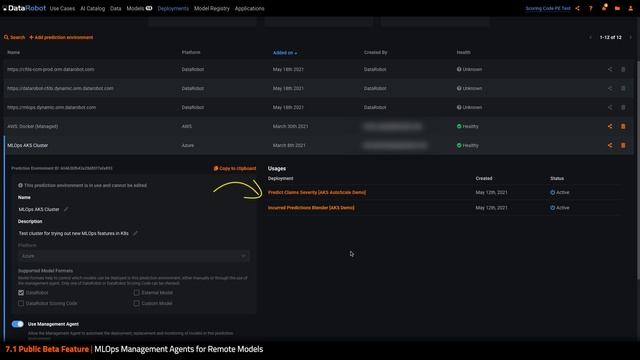Edit the description pencil icon
Screen dimensions: 640x360
tap(135, 233)
